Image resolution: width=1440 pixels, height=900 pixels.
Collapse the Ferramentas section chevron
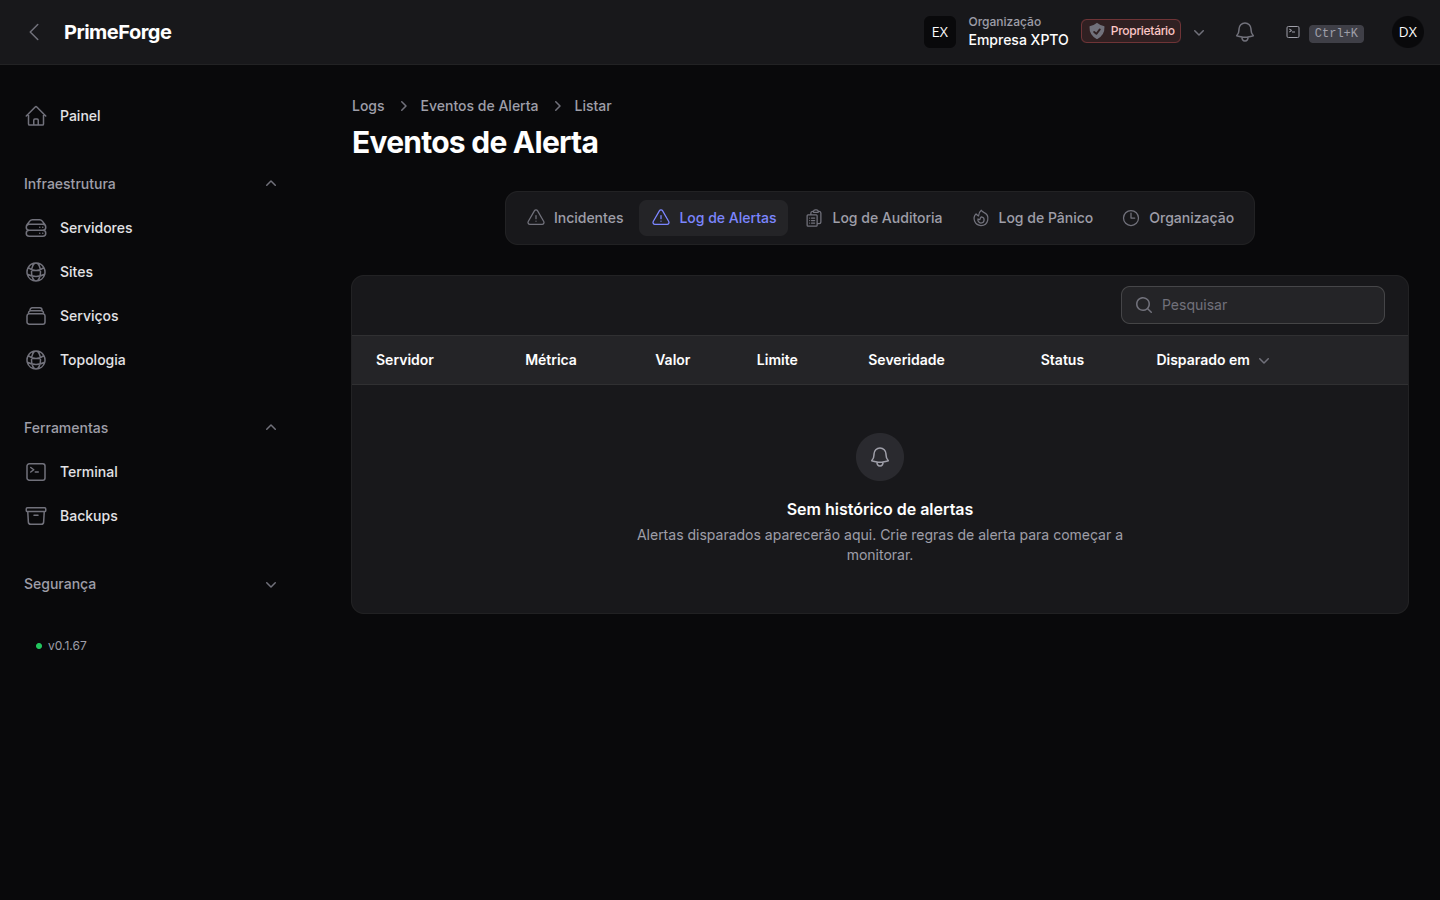pos(271,428)
